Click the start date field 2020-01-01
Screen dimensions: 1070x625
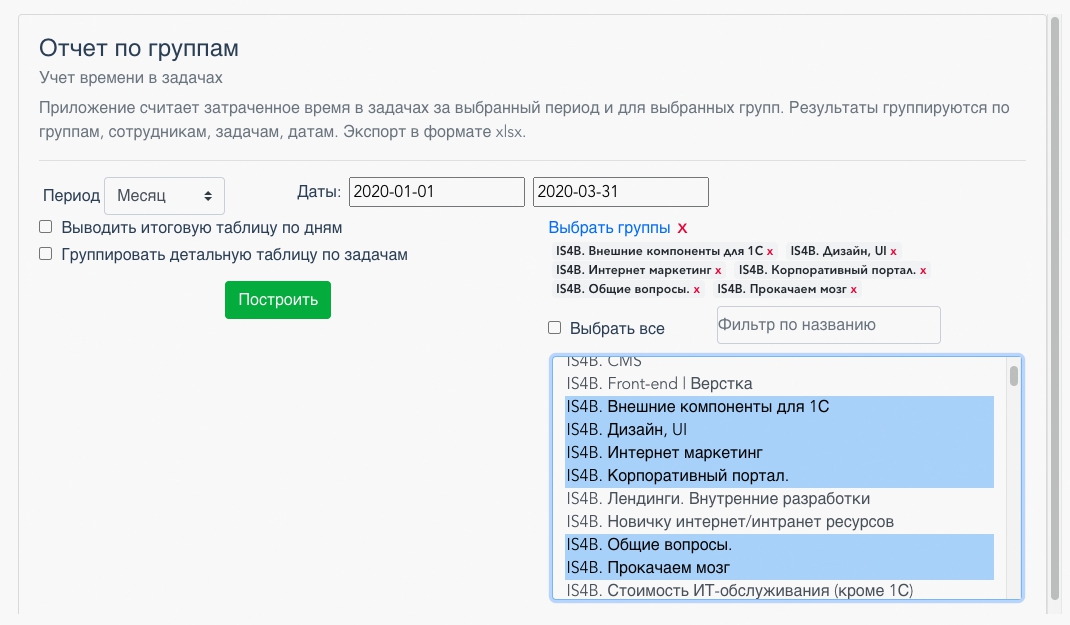[436, 192]
